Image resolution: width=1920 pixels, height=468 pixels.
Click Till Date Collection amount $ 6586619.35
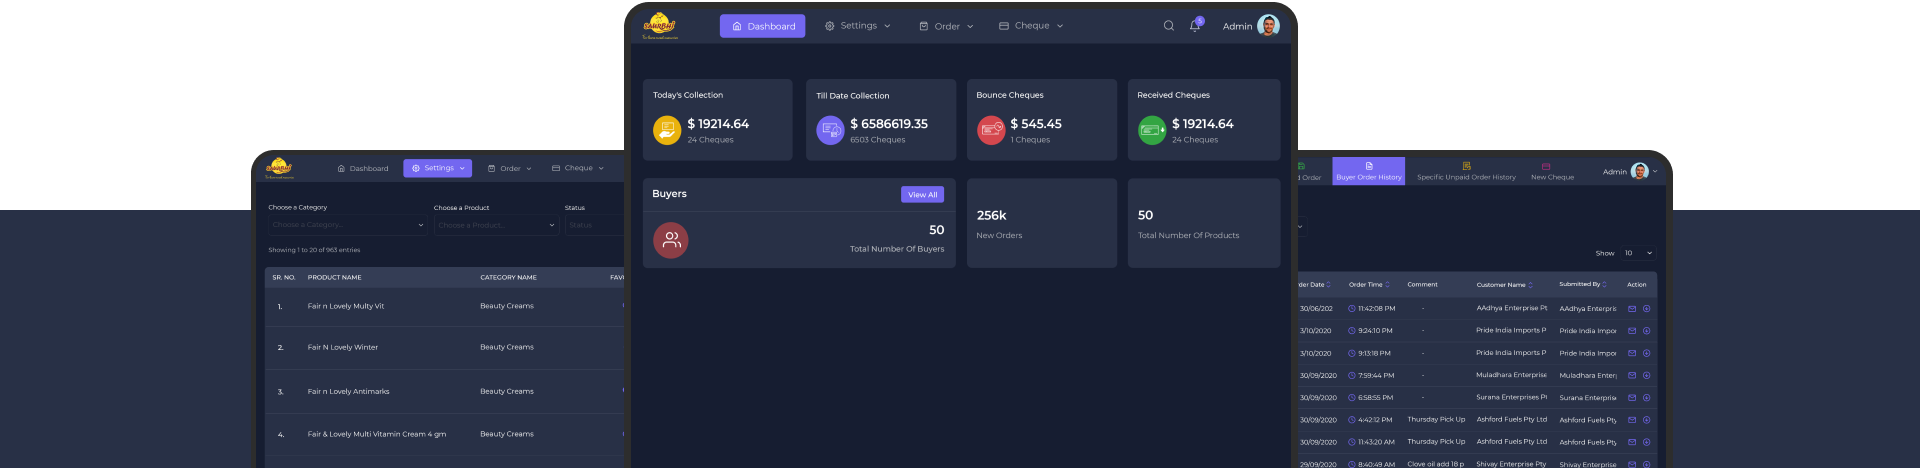pos(889,124)
